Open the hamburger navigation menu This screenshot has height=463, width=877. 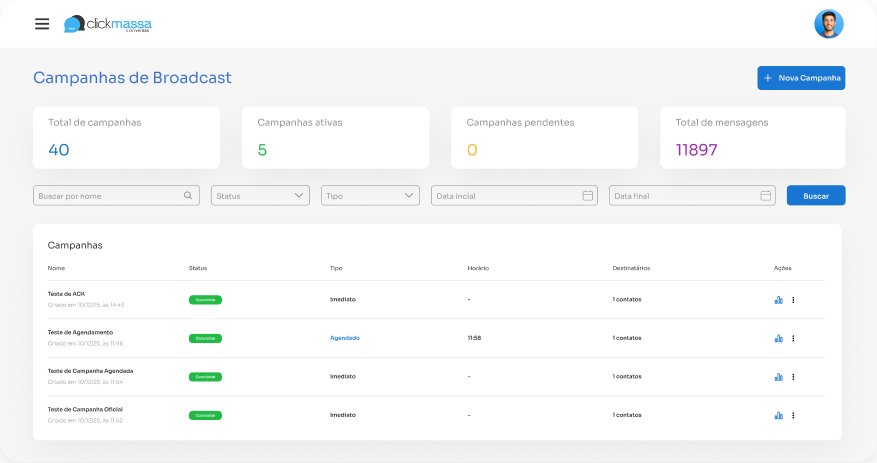(42, 24)
